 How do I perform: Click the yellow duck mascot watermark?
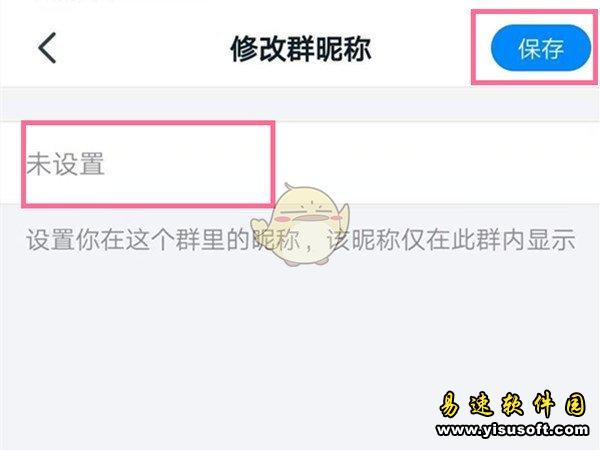[301, 225]
